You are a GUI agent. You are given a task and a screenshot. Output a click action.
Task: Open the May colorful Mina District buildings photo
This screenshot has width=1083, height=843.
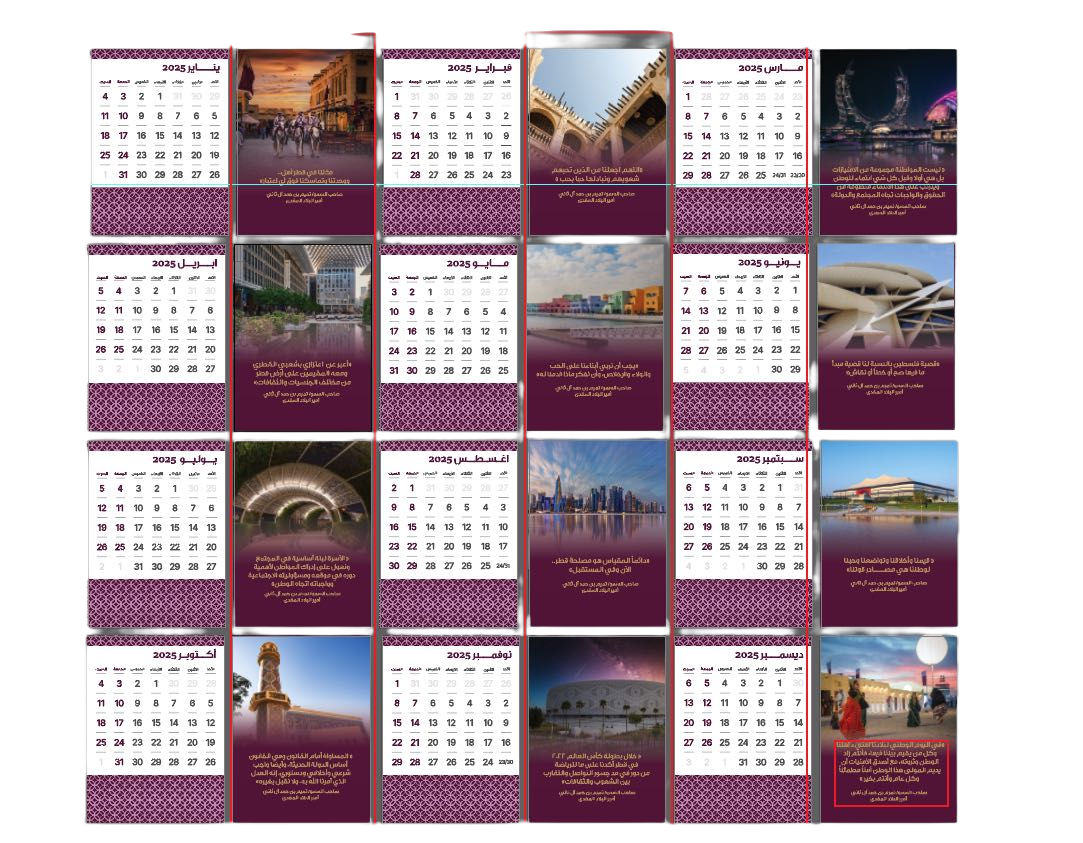596,300
